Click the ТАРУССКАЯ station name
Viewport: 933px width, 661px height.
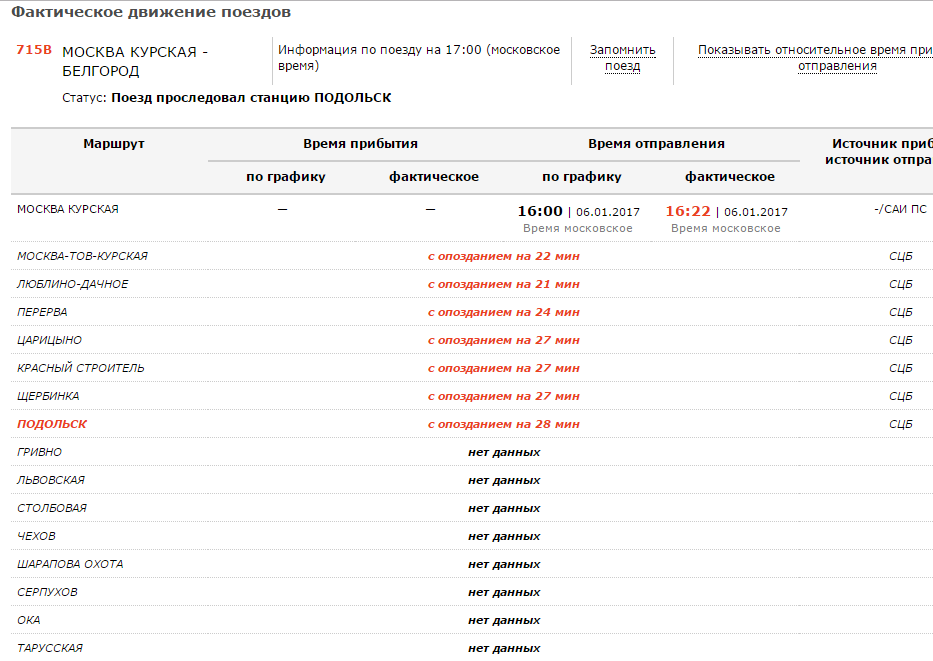(x=50, y=648)
